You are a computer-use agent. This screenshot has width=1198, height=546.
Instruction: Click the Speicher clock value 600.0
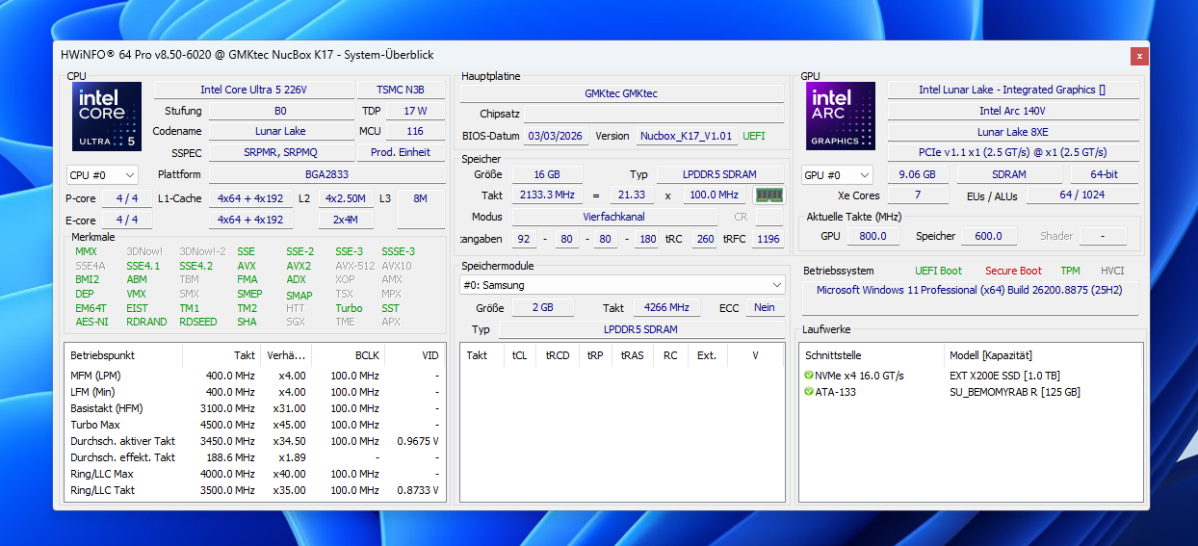[988, 236]
